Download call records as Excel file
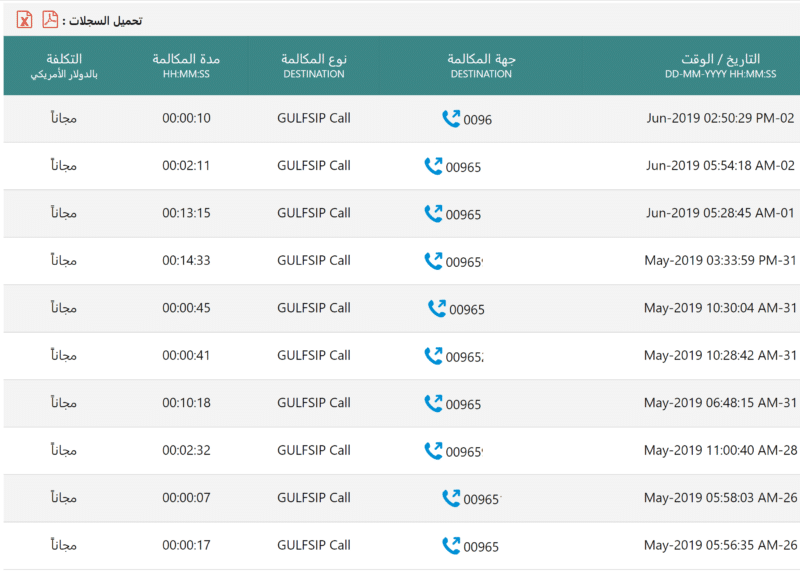 pyautogui.click(x=24, y=19)
